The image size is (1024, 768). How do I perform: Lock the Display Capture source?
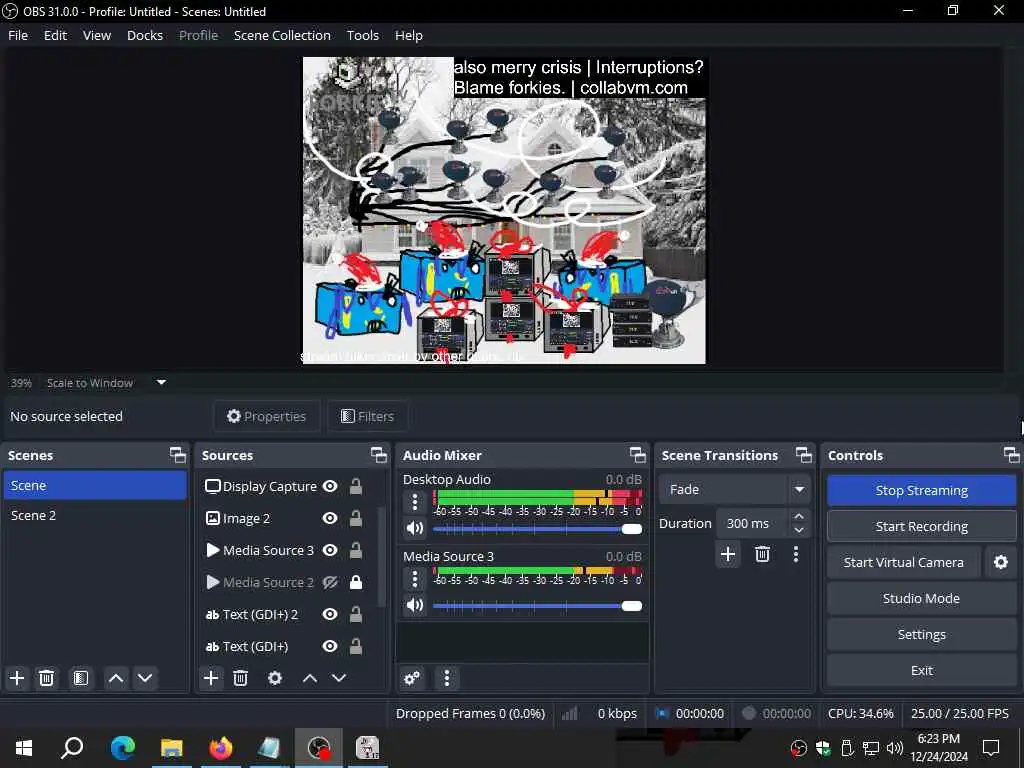pyautogui.click(x=356, y=487)
